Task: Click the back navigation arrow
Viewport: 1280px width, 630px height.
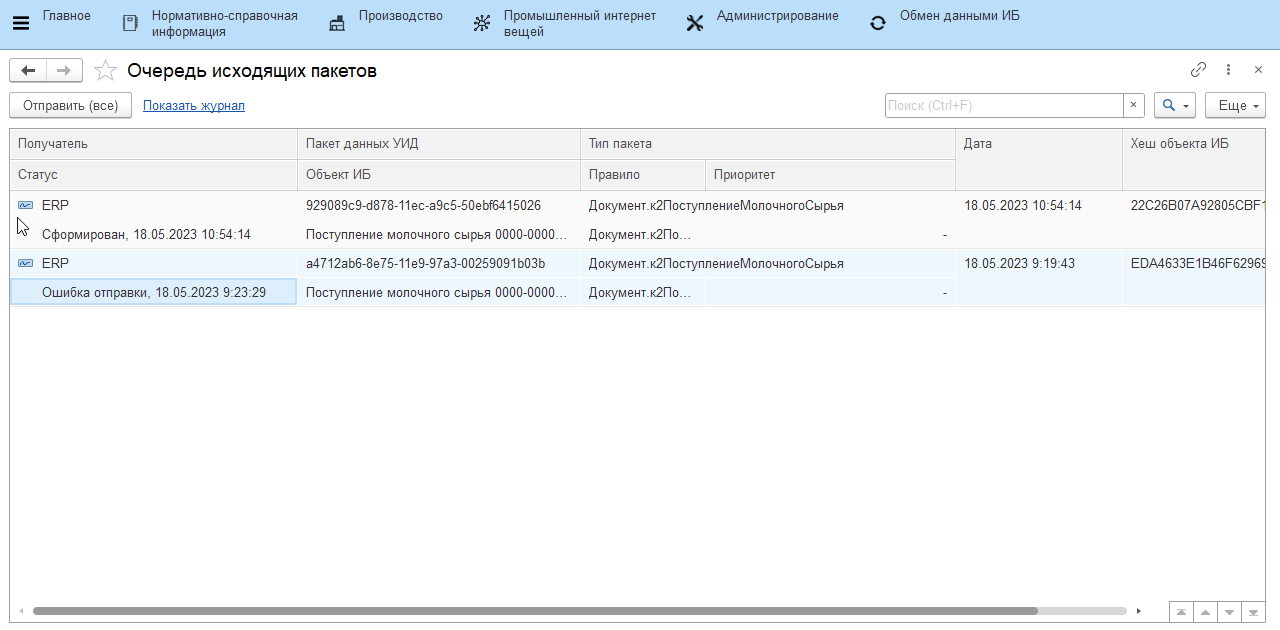Action: (x=28, y=70)
